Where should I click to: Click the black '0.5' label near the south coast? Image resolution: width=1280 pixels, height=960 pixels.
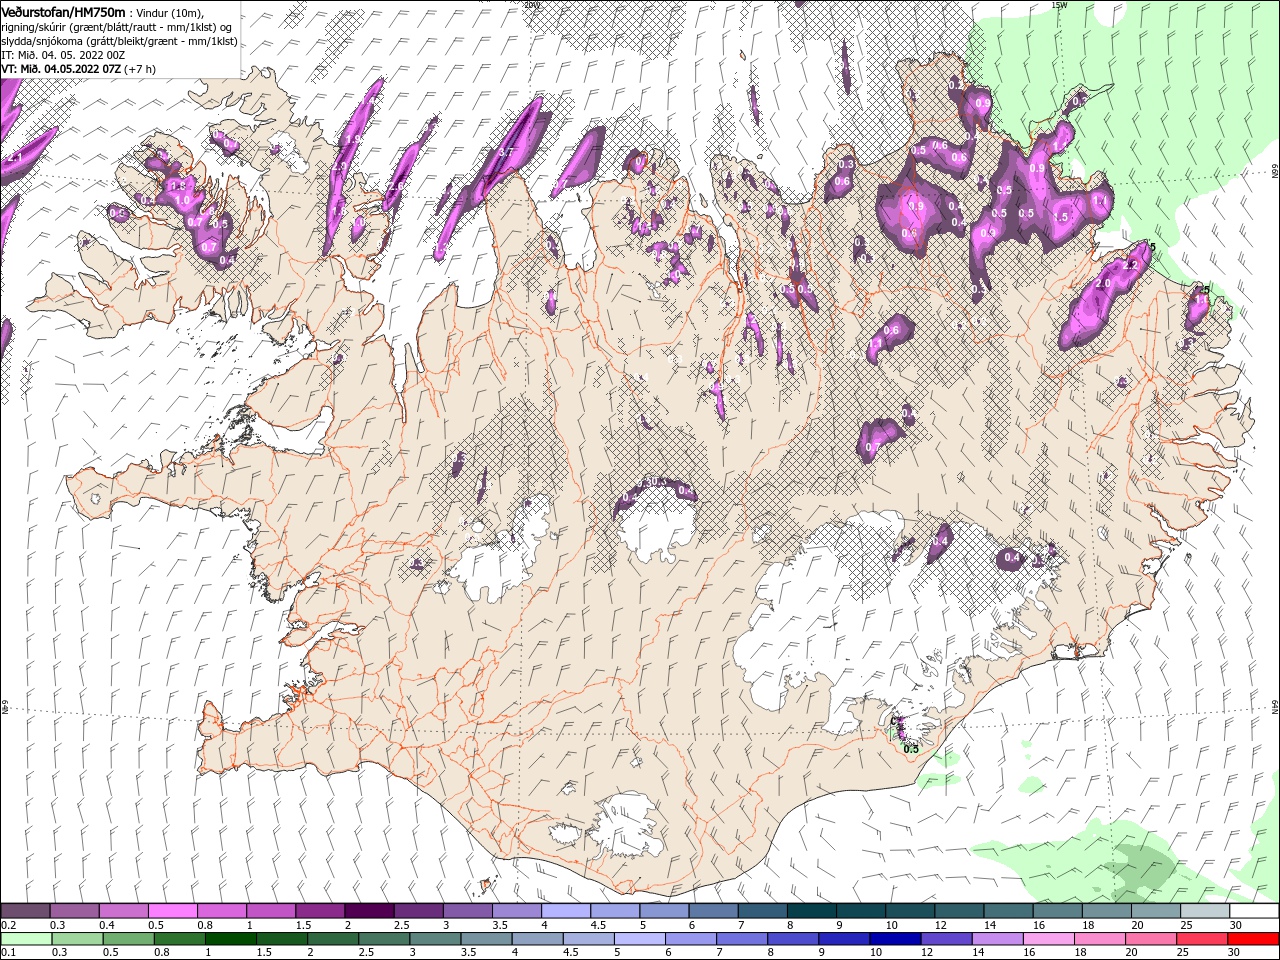point(911,748)
